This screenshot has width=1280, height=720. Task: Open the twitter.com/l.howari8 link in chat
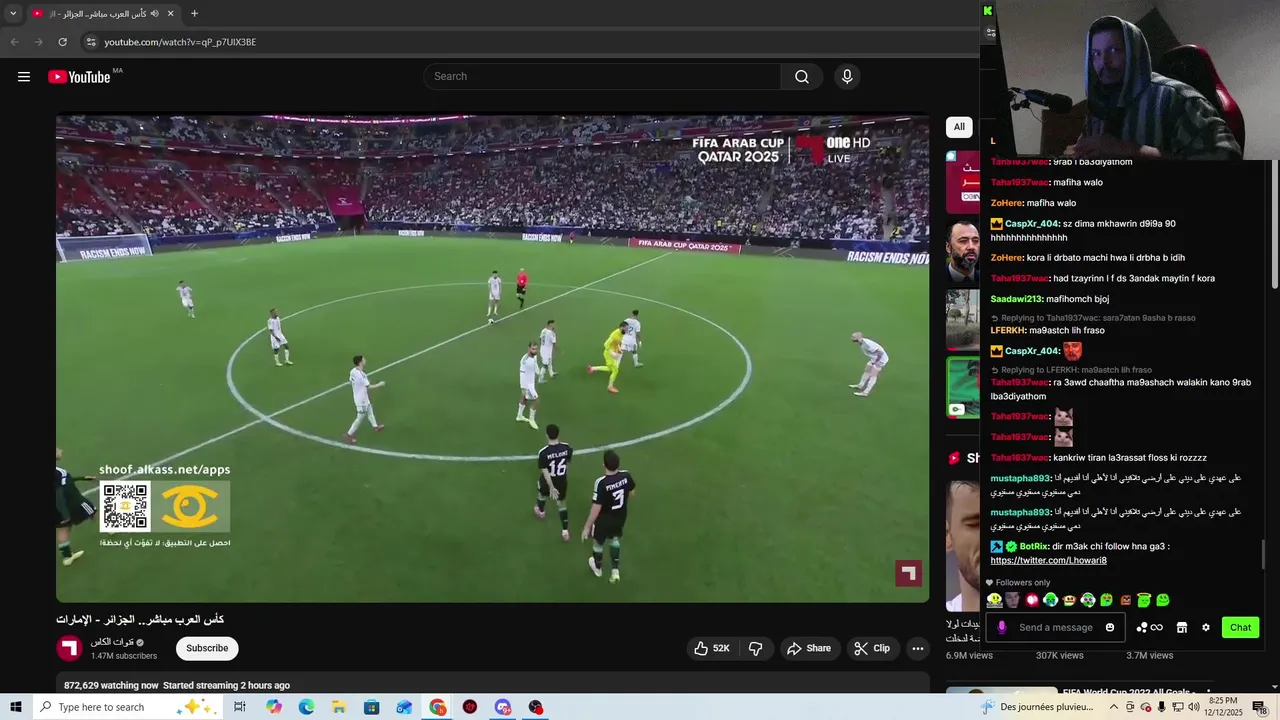[x=1048, y=561]
